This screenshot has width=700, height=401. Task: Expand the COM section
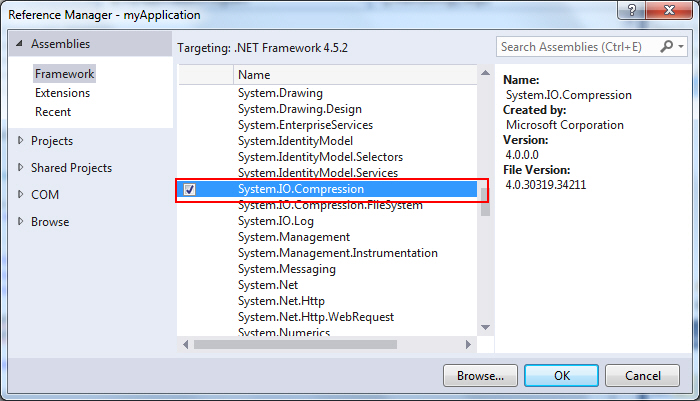point(20,195)
